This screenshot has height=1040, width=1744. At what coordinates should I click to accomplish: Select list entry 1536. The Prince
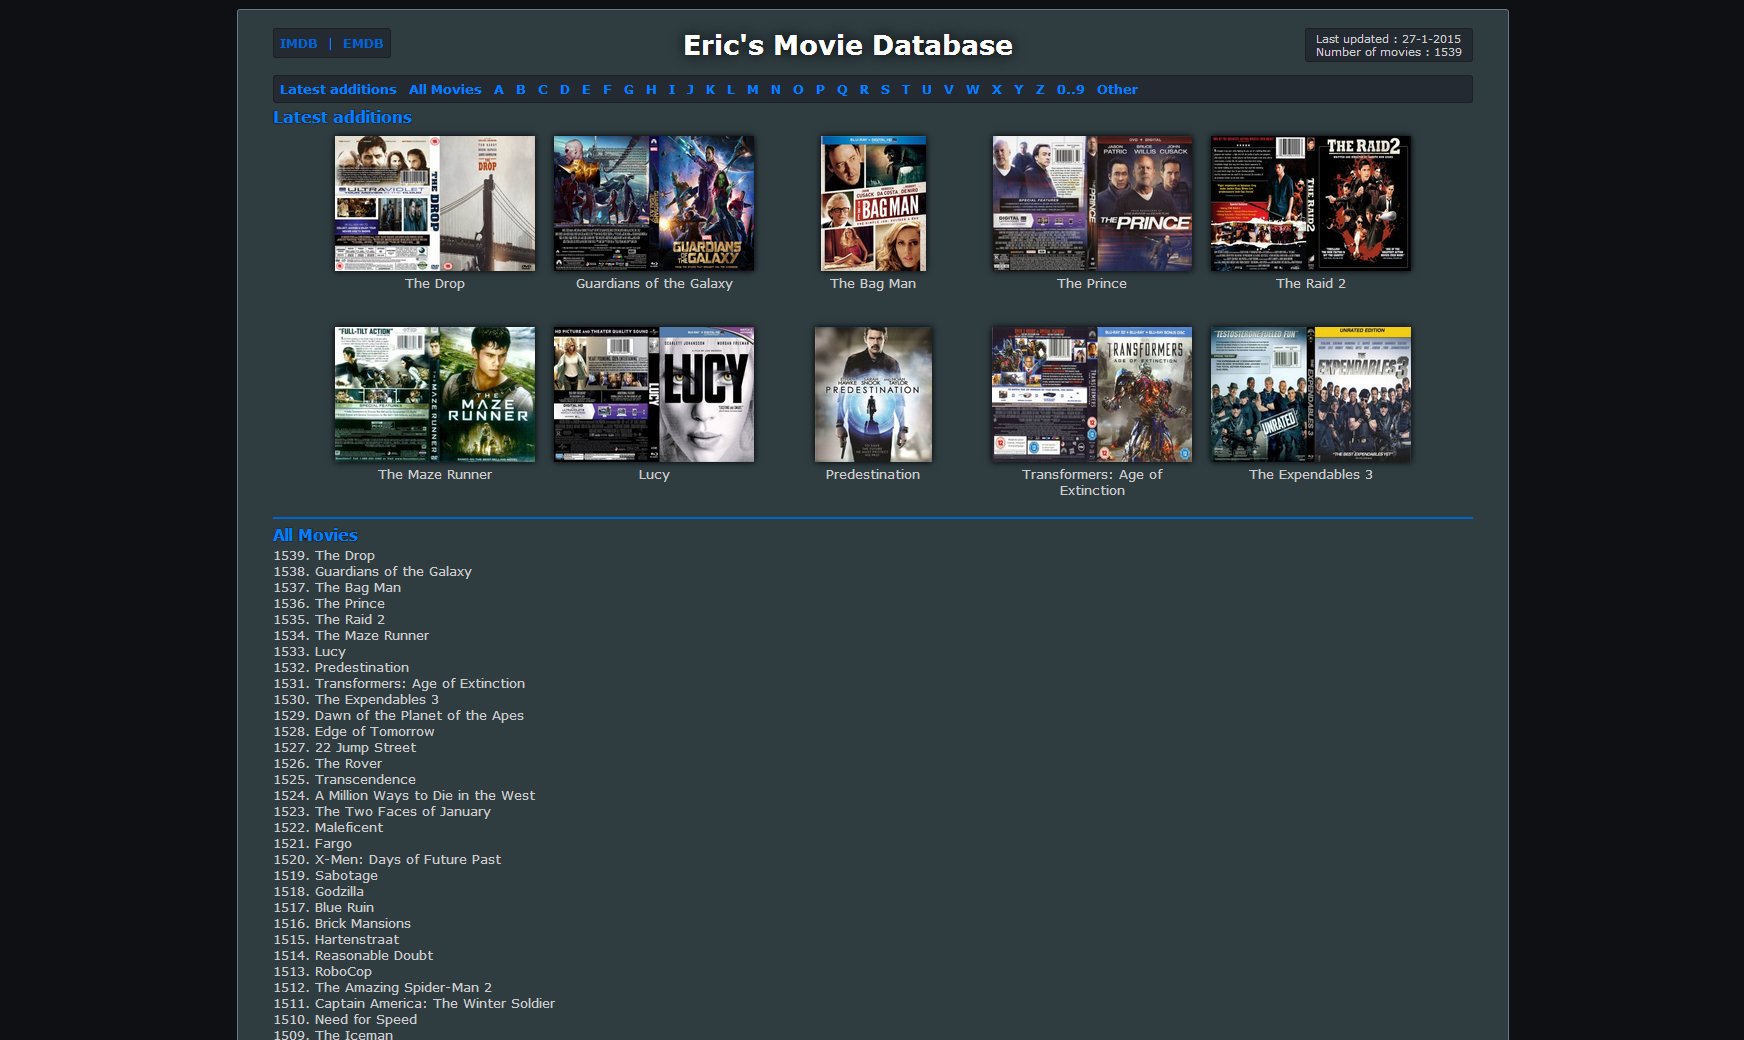[x=329, y=604]
